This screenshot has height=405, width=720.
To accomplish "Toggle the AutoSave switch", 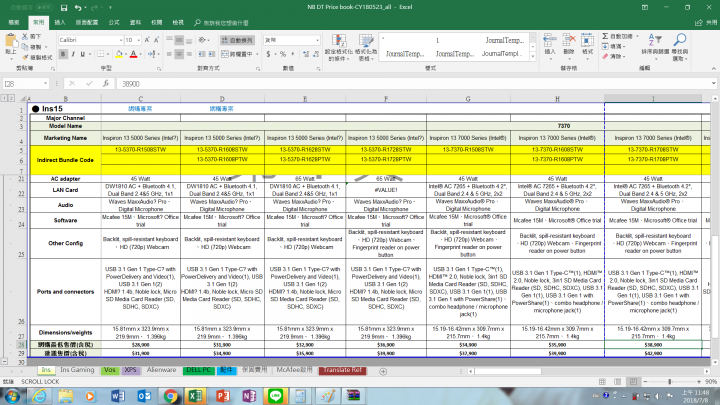I will [x=44, y=8].
